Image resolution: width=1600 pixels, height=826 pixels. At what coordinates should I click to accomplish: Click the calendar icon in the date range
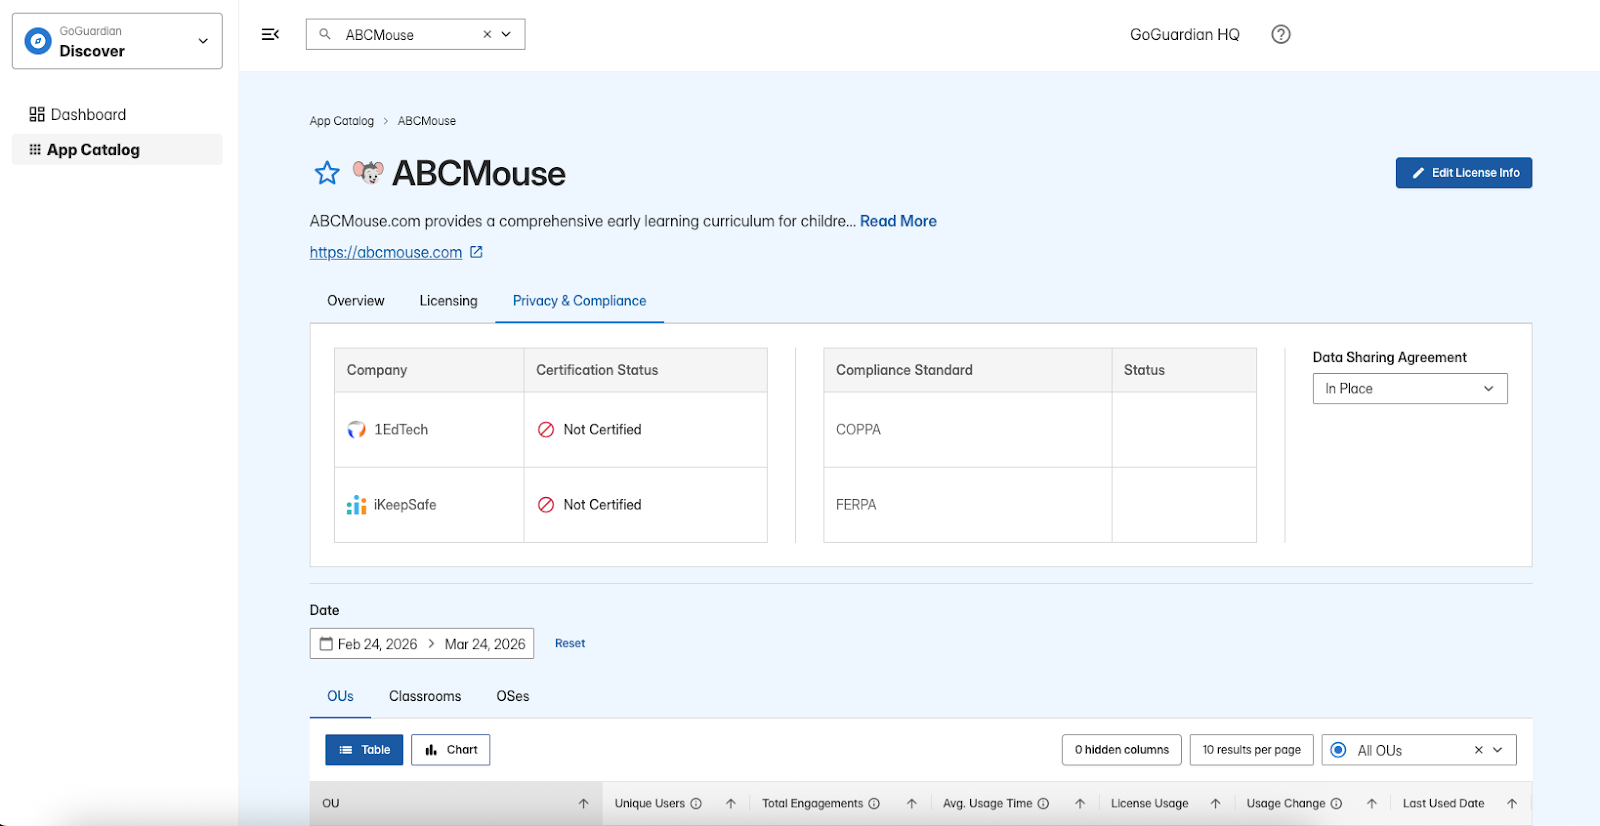coord(326,644)
